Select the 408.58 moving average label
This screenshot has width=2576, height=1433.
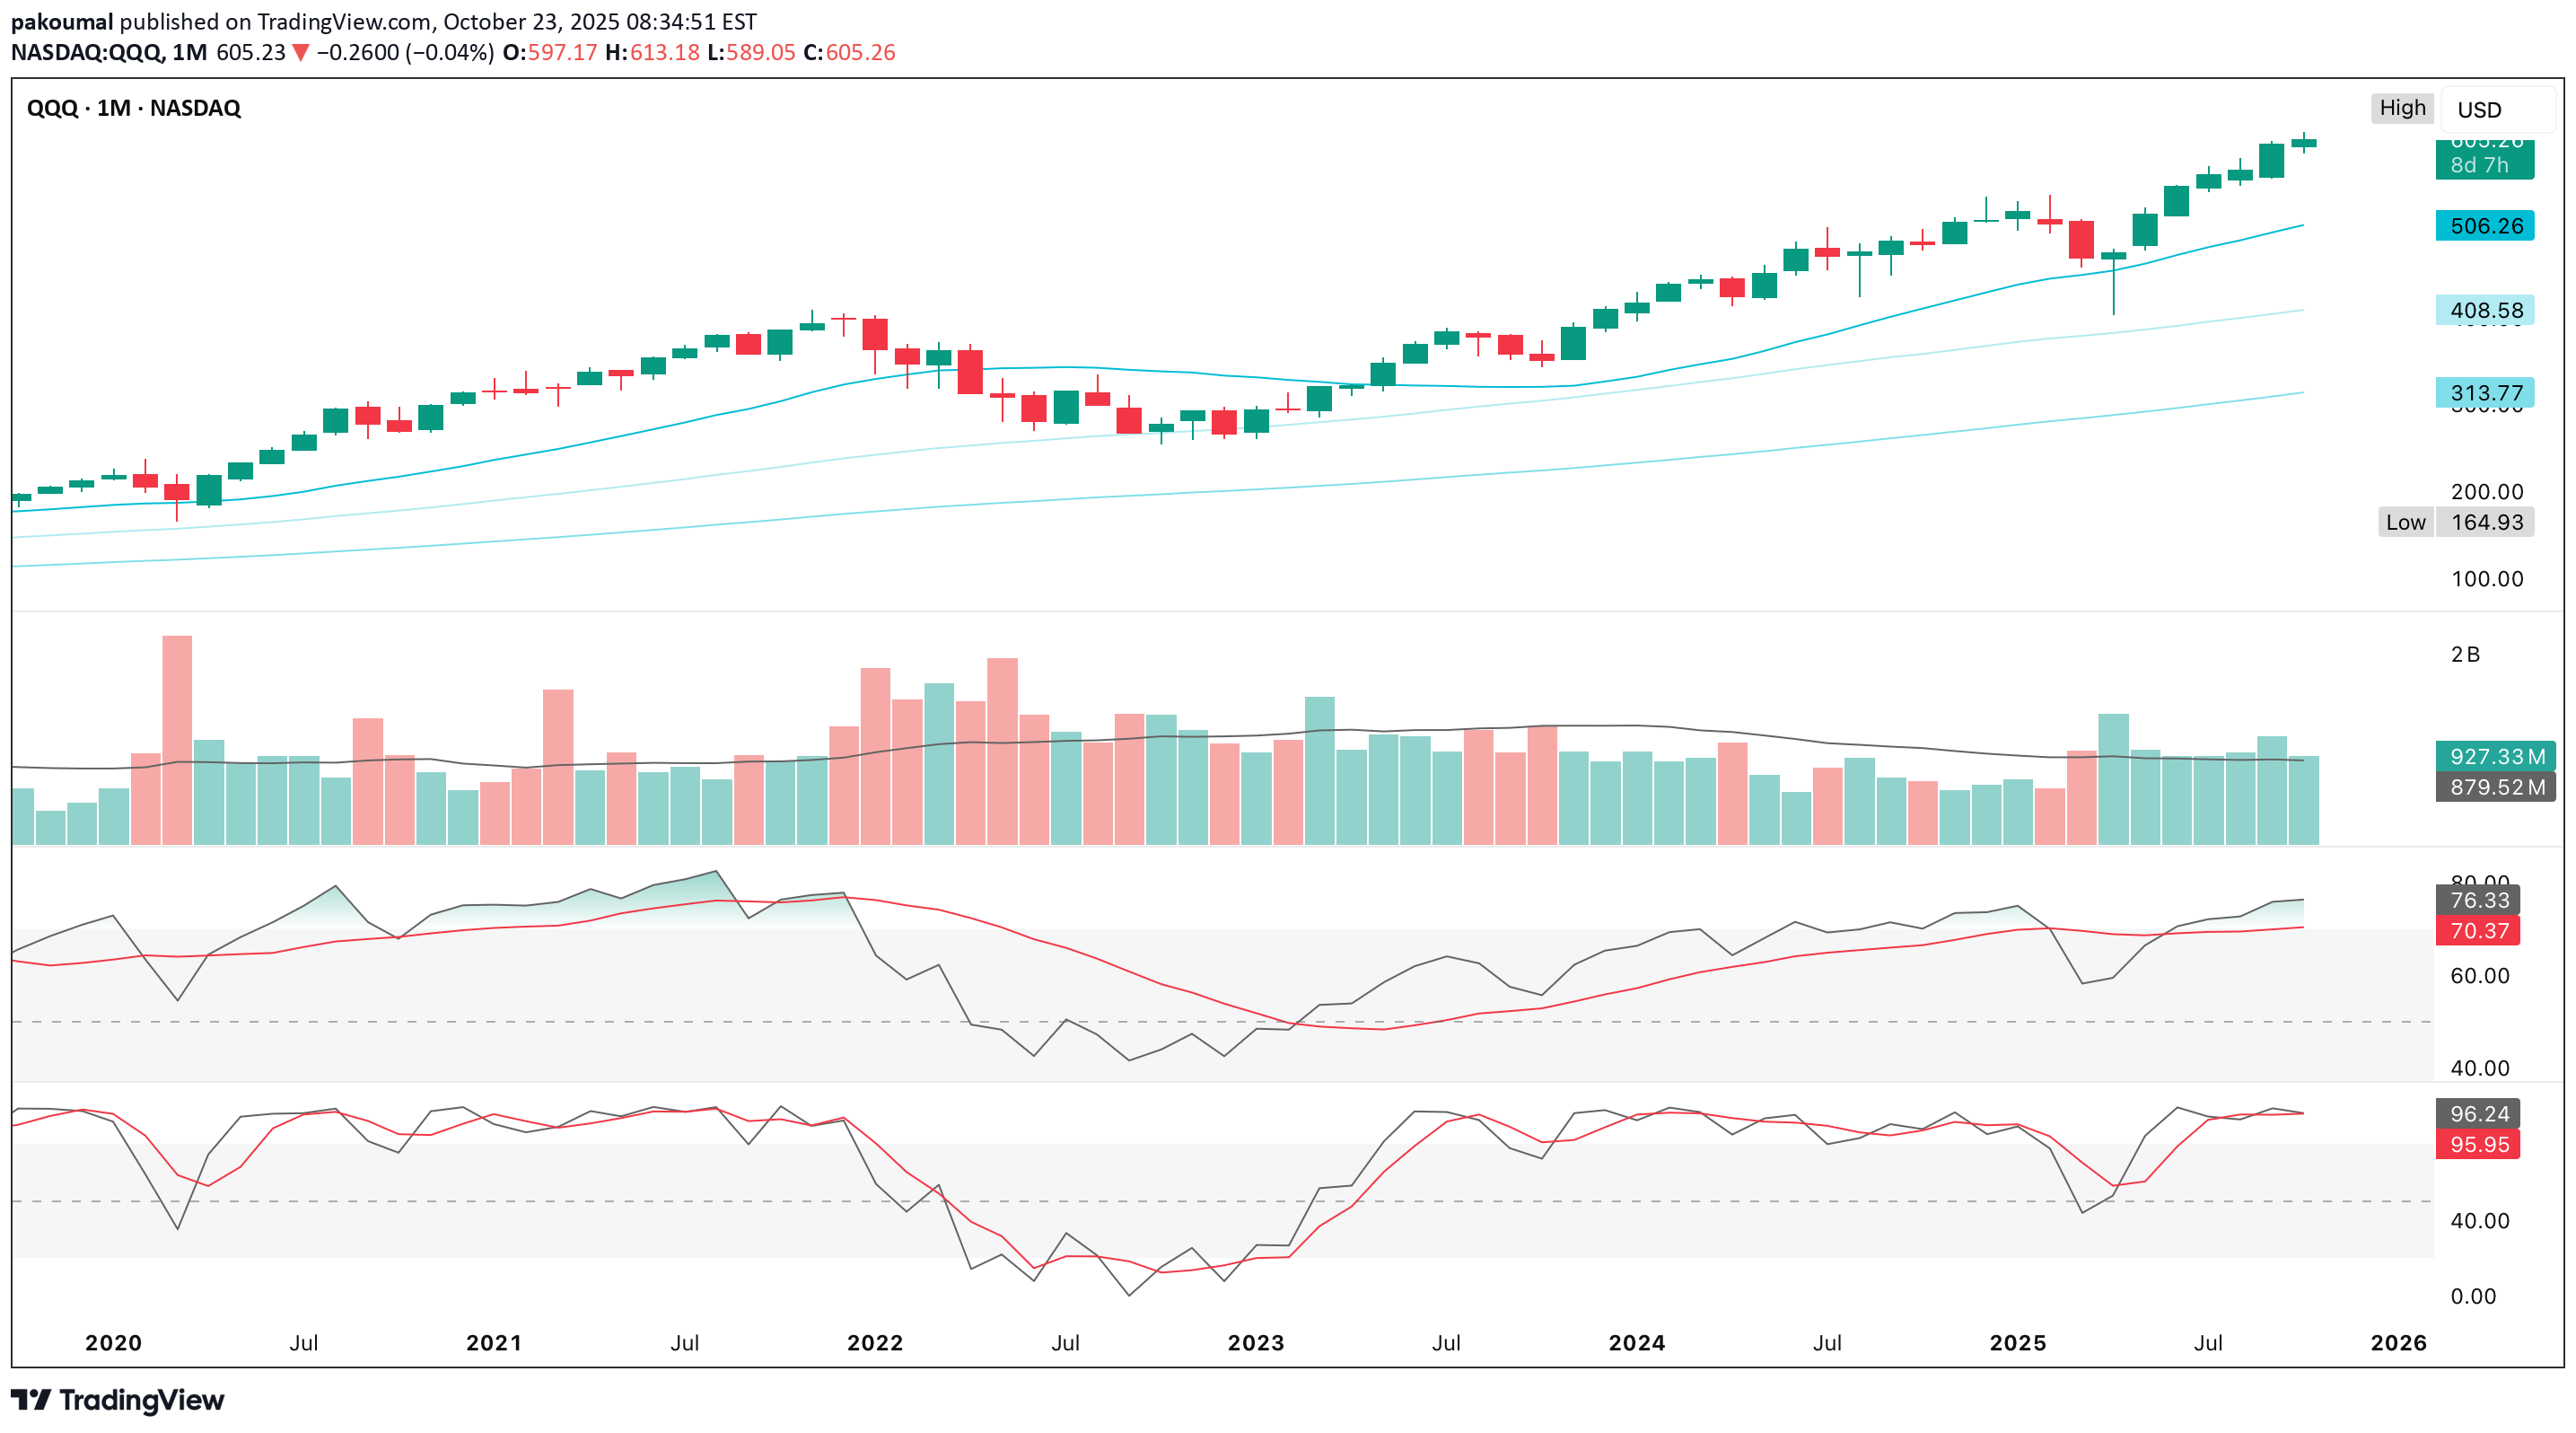2485,310
